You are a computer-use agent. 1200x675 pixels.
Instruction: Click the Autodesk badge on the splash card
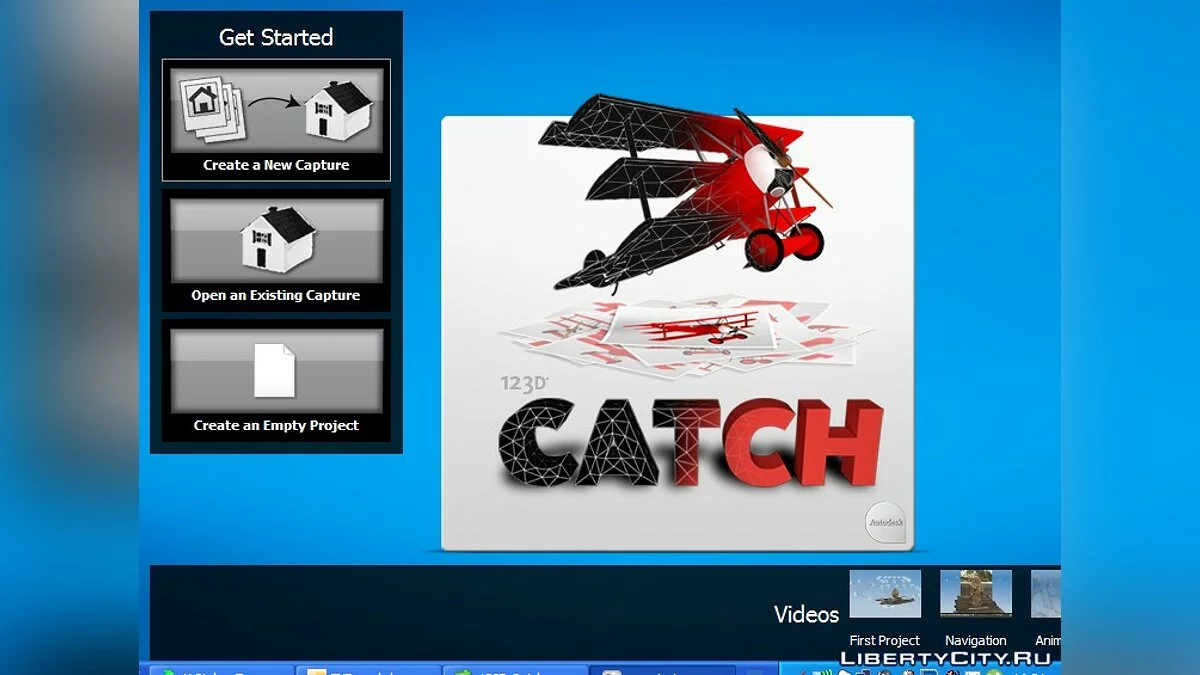885,521
